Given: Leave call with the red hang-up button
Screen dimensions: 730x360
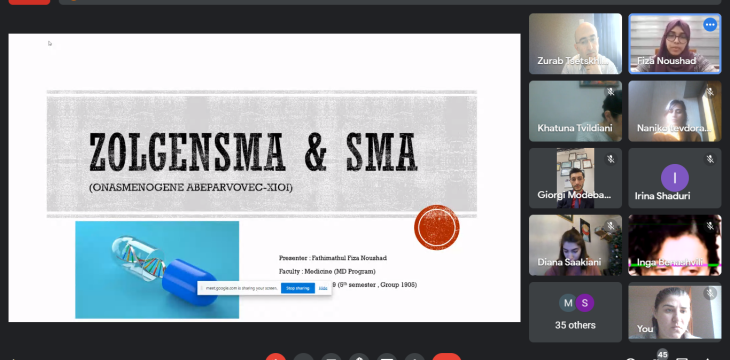Looking at the screenshot, I should click(446, 357).
